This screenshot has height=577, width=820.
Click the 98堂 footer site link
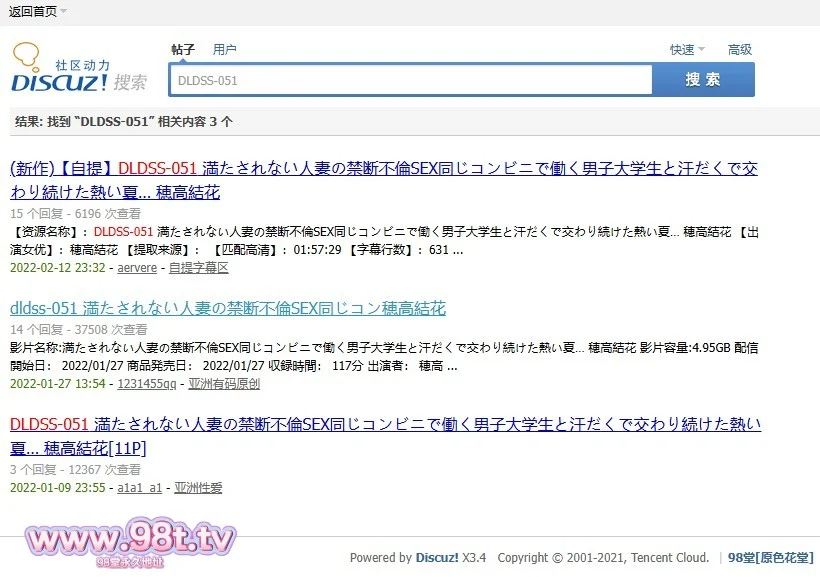pyautogui.click(x=769, y=558)
